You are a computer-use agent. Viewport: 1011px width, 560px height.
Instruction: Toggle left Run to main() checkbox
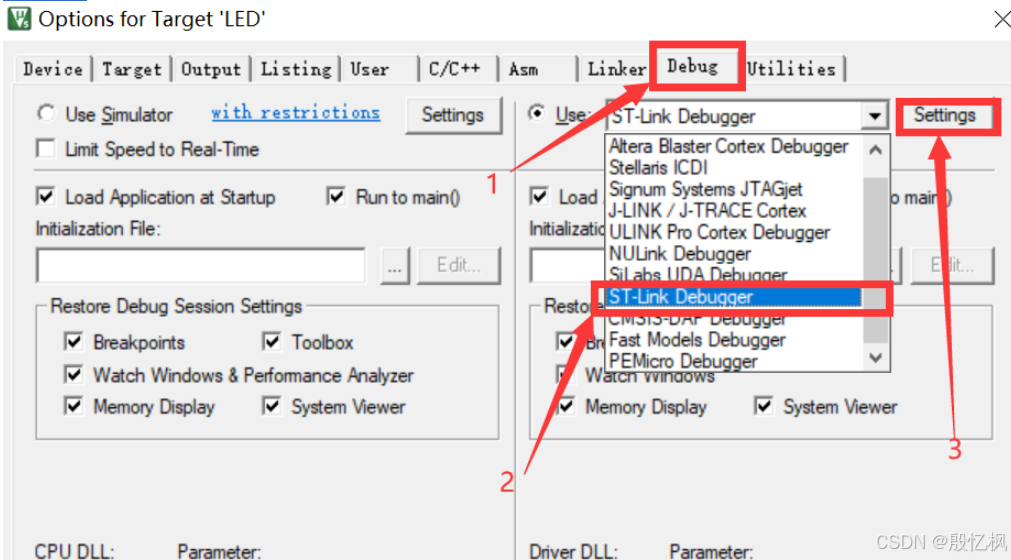point(336,196)
